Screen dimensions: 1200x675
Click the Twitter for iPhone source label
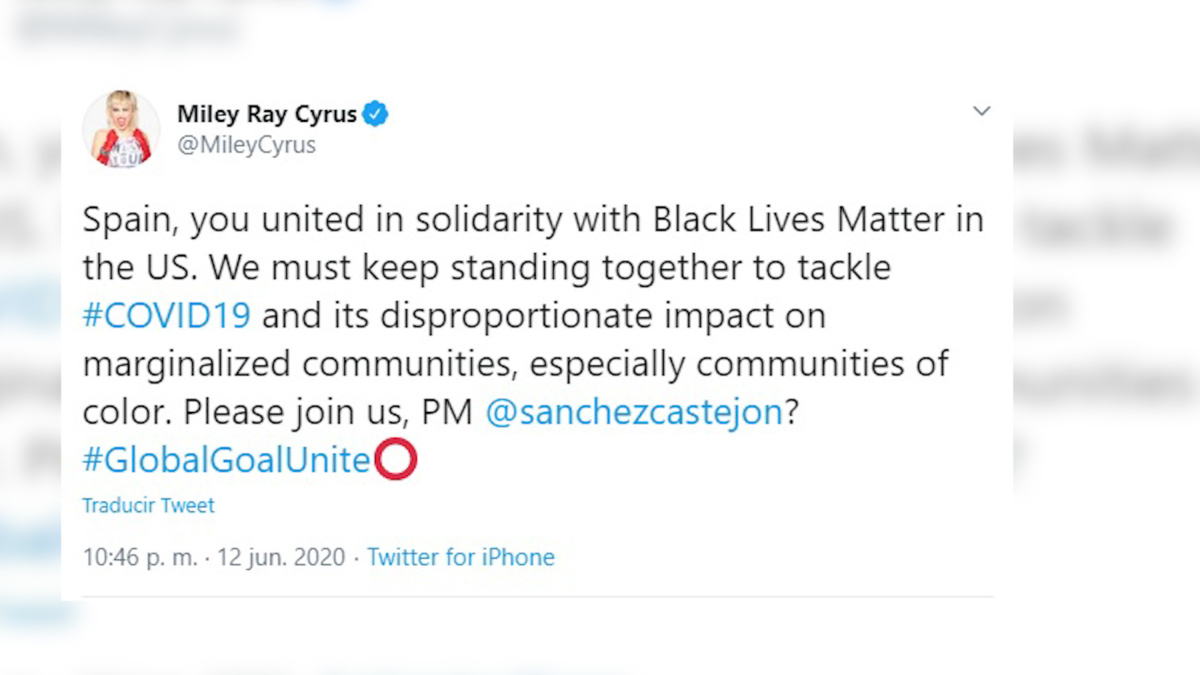pos(461,557)
